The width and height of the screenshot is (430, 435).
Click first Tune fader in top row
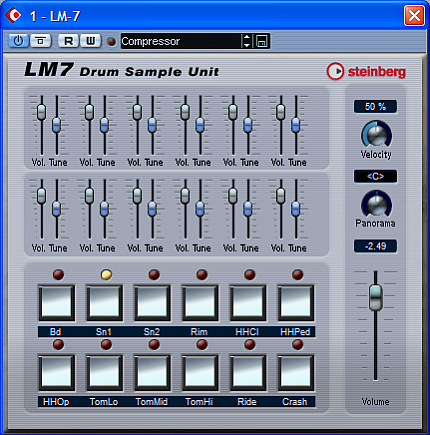pos(57,125)
